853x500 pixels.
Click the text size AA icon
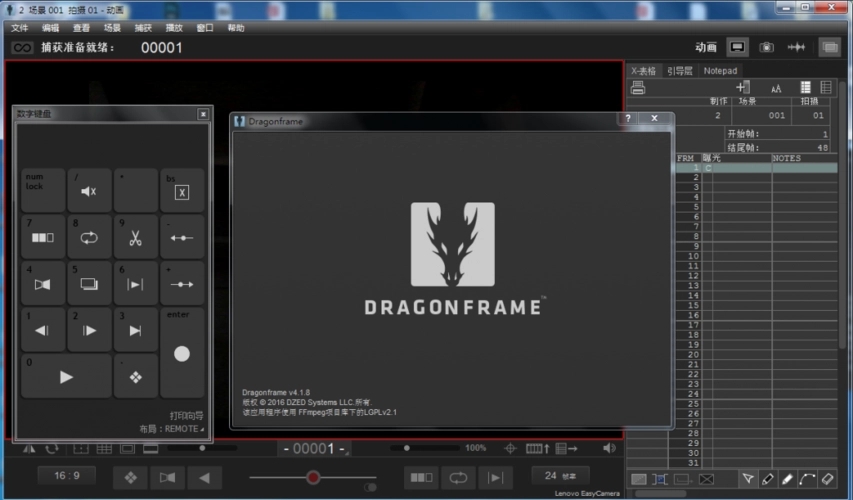(775, 88)
